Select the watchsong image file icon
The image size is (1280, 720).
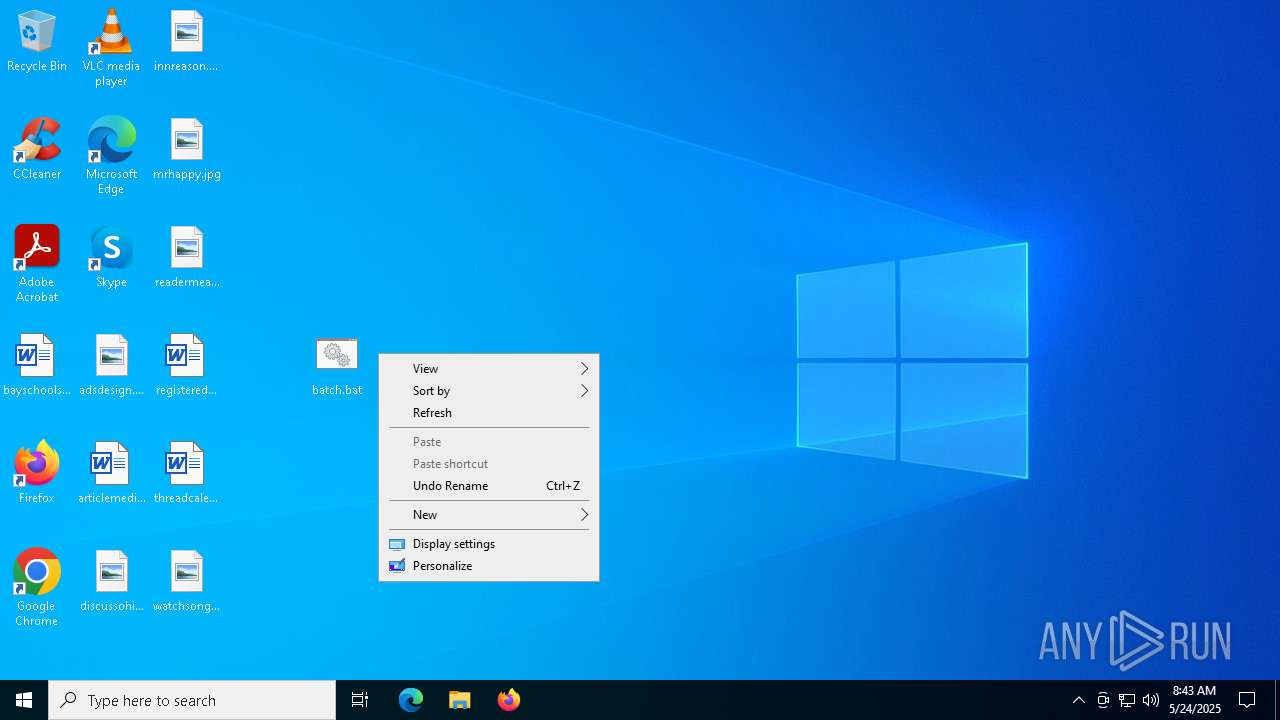pos(186,581)
